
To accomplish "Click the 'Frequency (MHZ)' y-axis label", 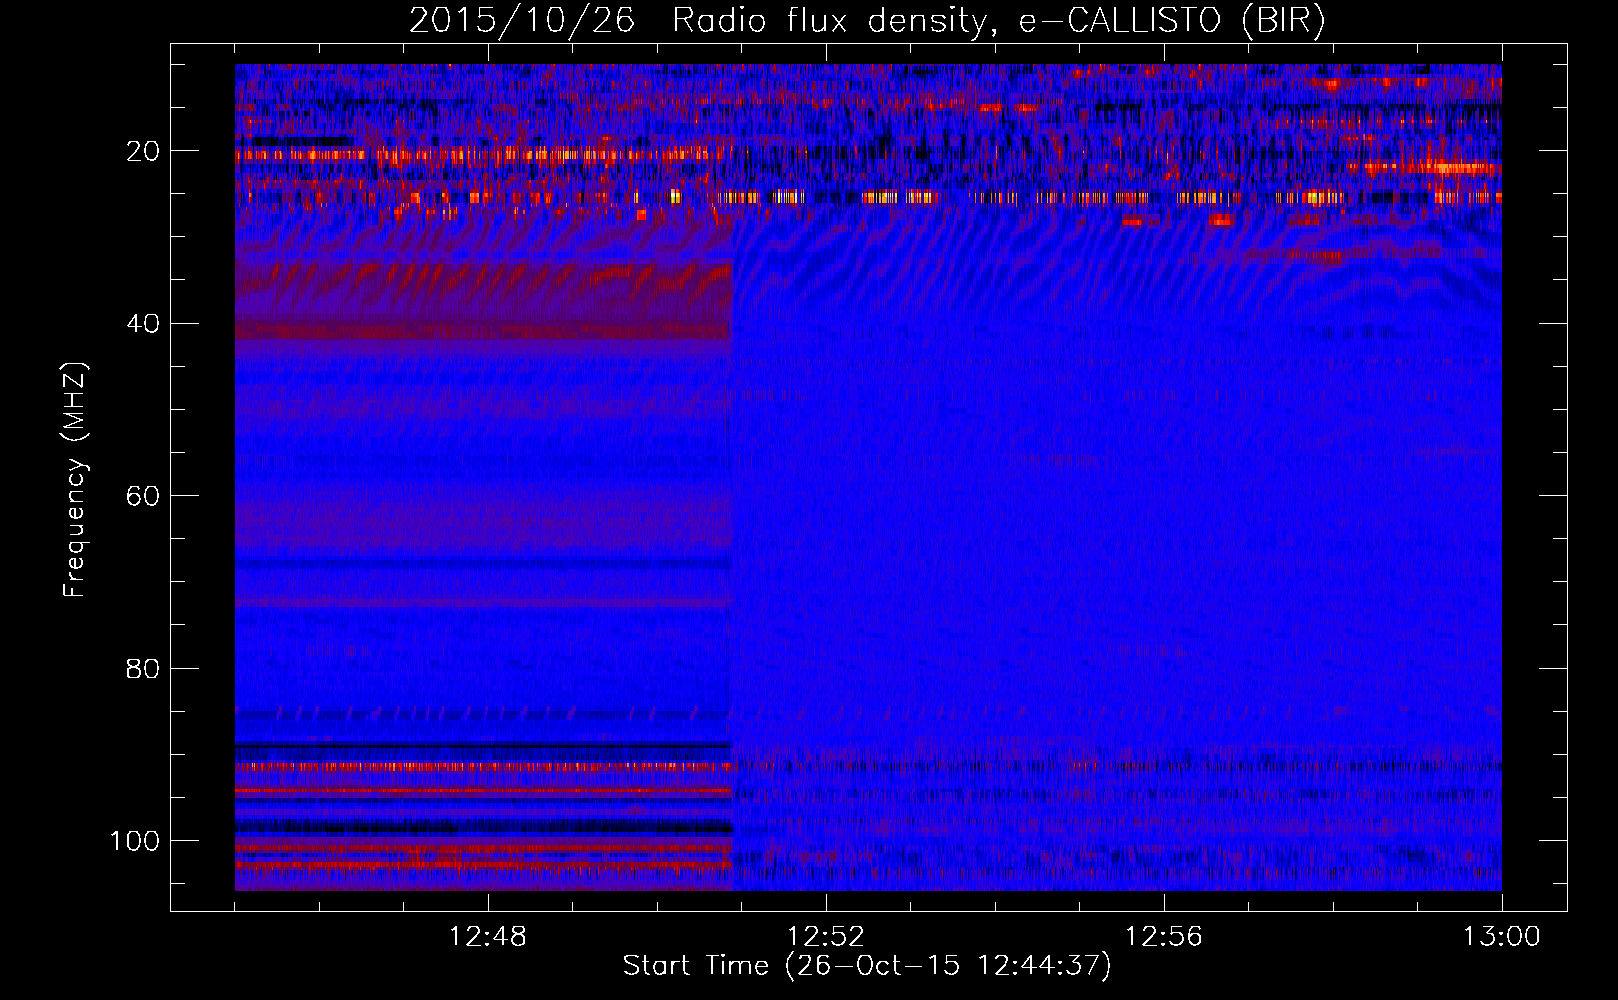I will point(75,480).
